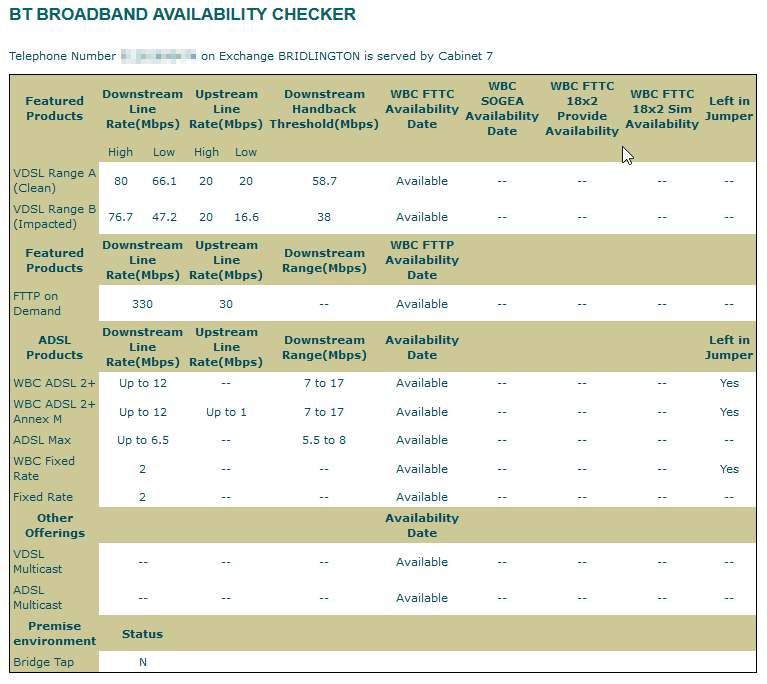Click the 'VDSL Multicast' row label
The image size is (767, 684).
click(38, 561)
